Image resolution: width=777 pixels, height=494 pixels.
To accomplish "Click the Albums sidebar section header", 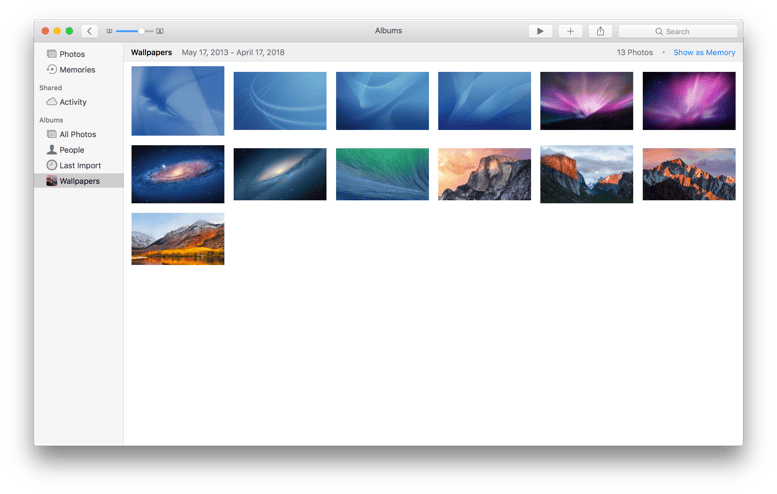I will click(x=51, y=120).
